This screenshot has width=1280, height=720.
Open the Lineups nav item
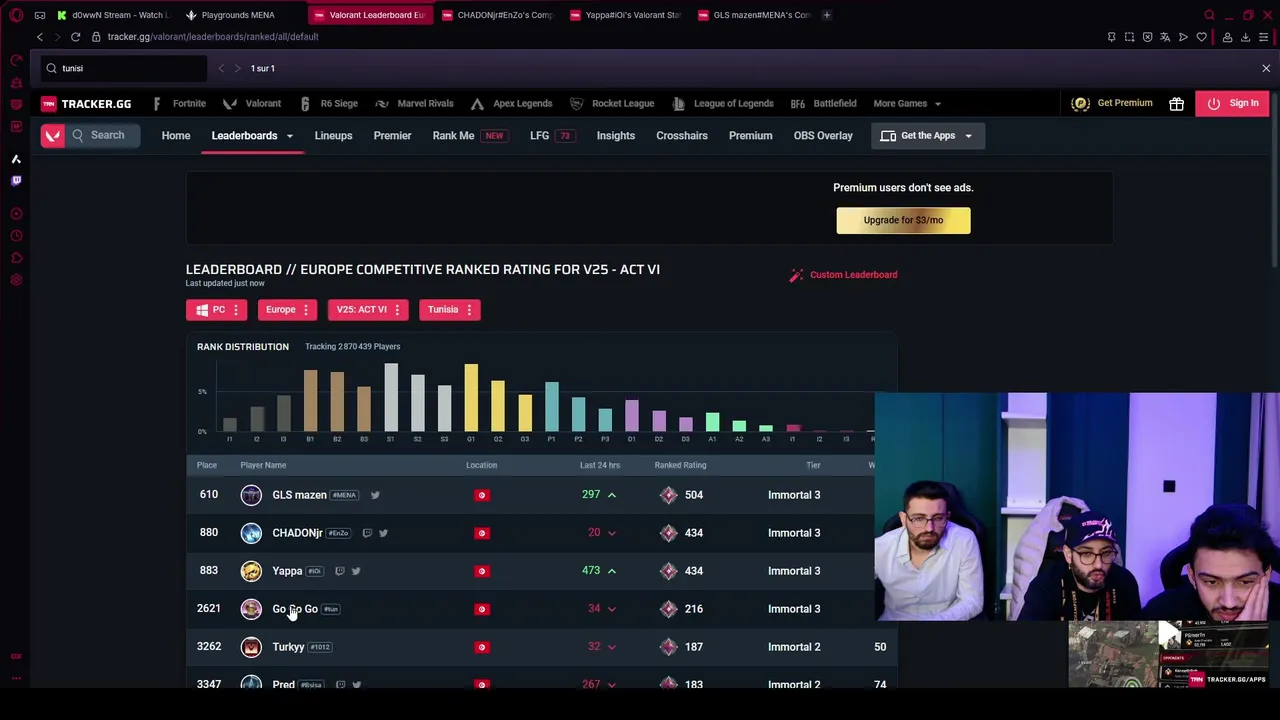[x=333, y=136]
